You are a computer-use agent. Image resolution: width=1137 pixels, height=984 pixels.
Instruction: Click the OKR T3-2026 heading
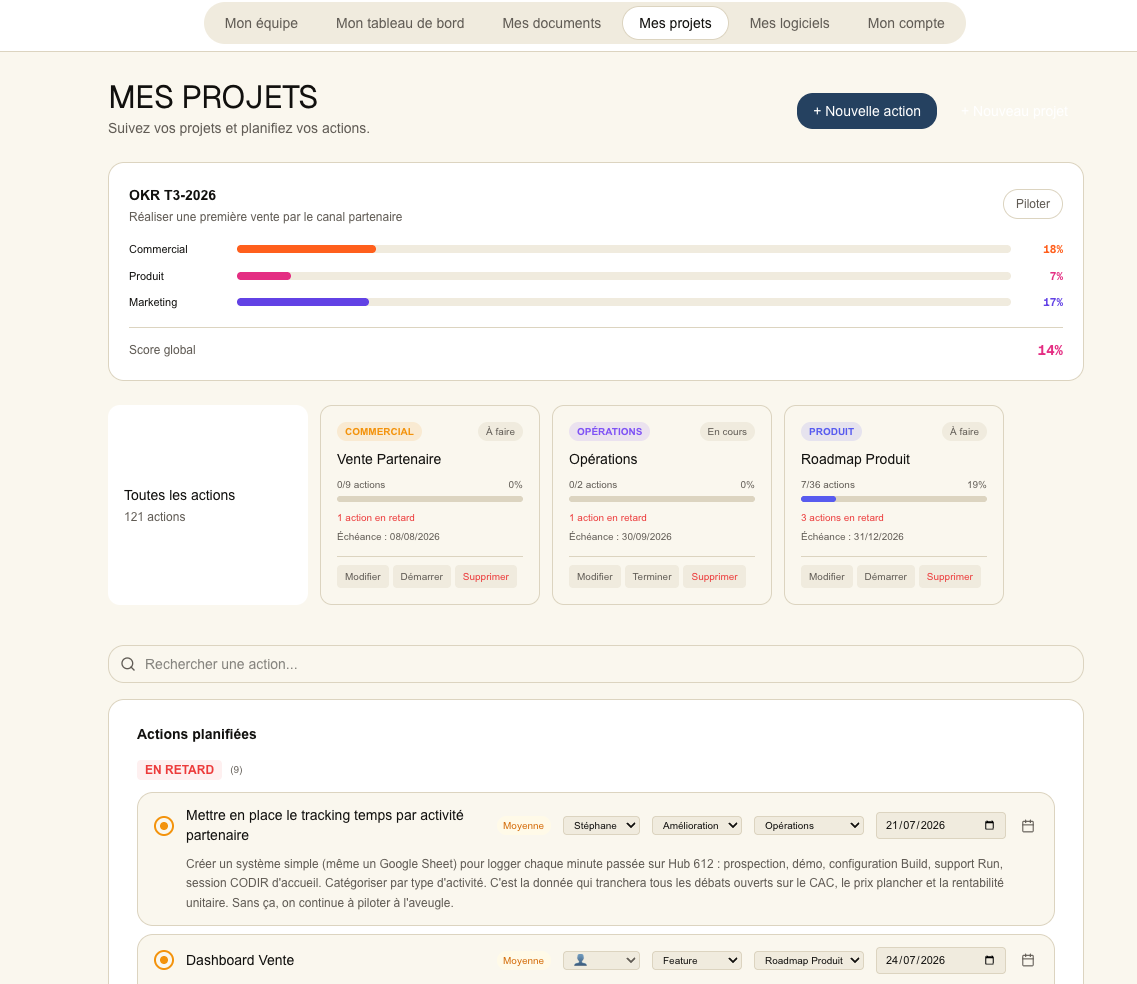[x=173, y=195]
